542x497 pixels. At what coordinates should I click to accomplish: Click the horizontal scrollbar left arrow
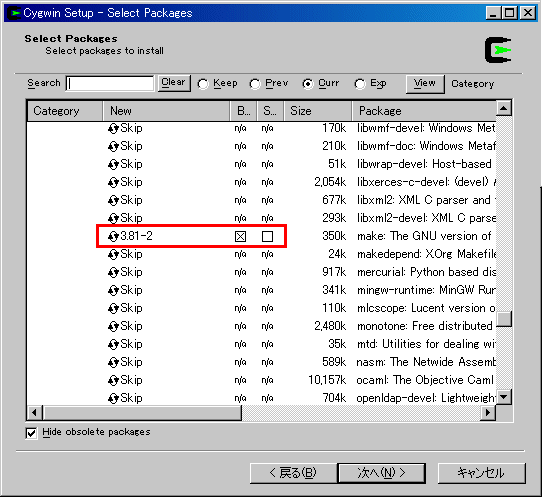(x=34, y=413)
